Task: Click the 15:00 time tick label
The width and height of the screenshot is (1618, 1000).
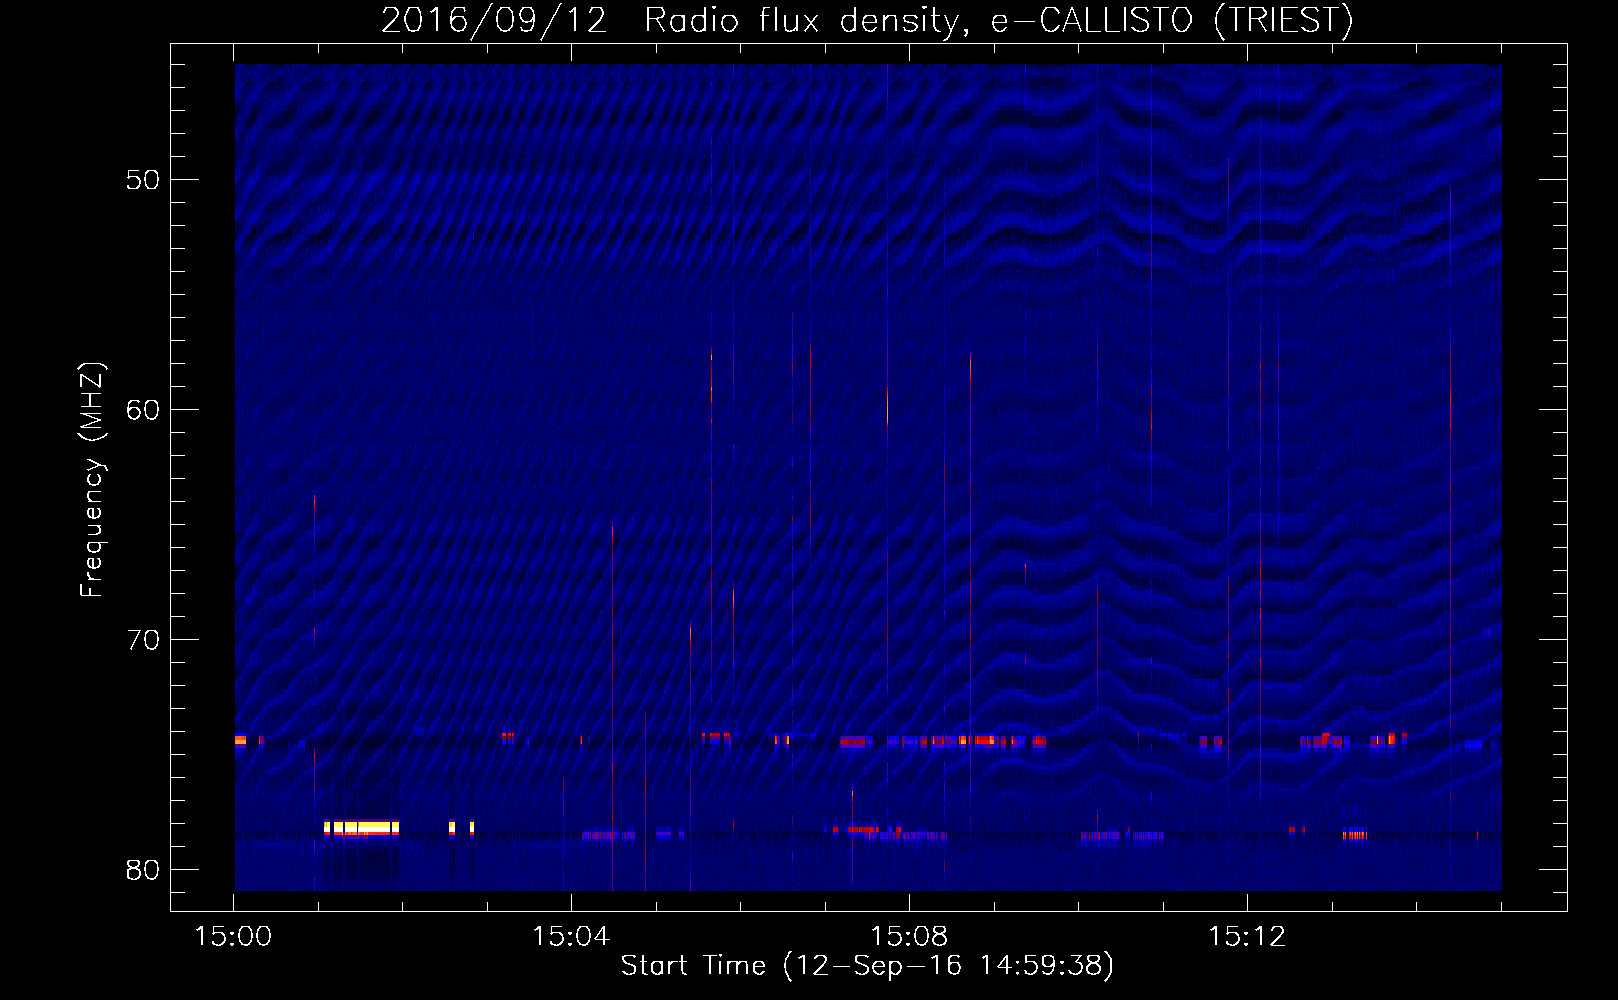Action: (x=233, y=936)
